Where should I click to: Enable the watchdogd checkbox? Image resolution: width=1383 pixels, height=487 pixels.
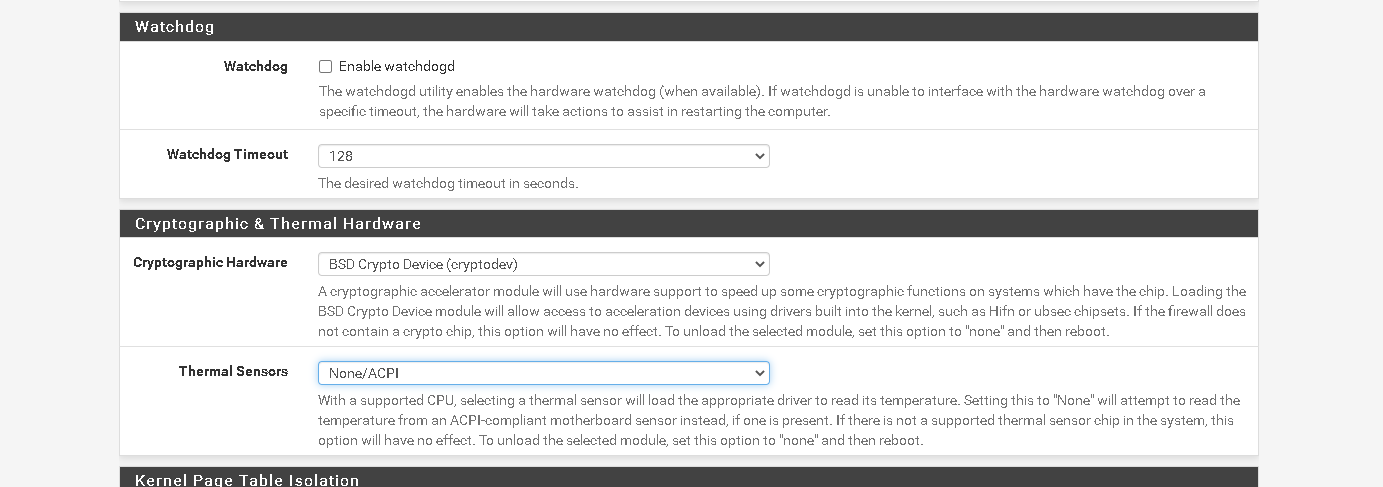(x=325, y=67)
